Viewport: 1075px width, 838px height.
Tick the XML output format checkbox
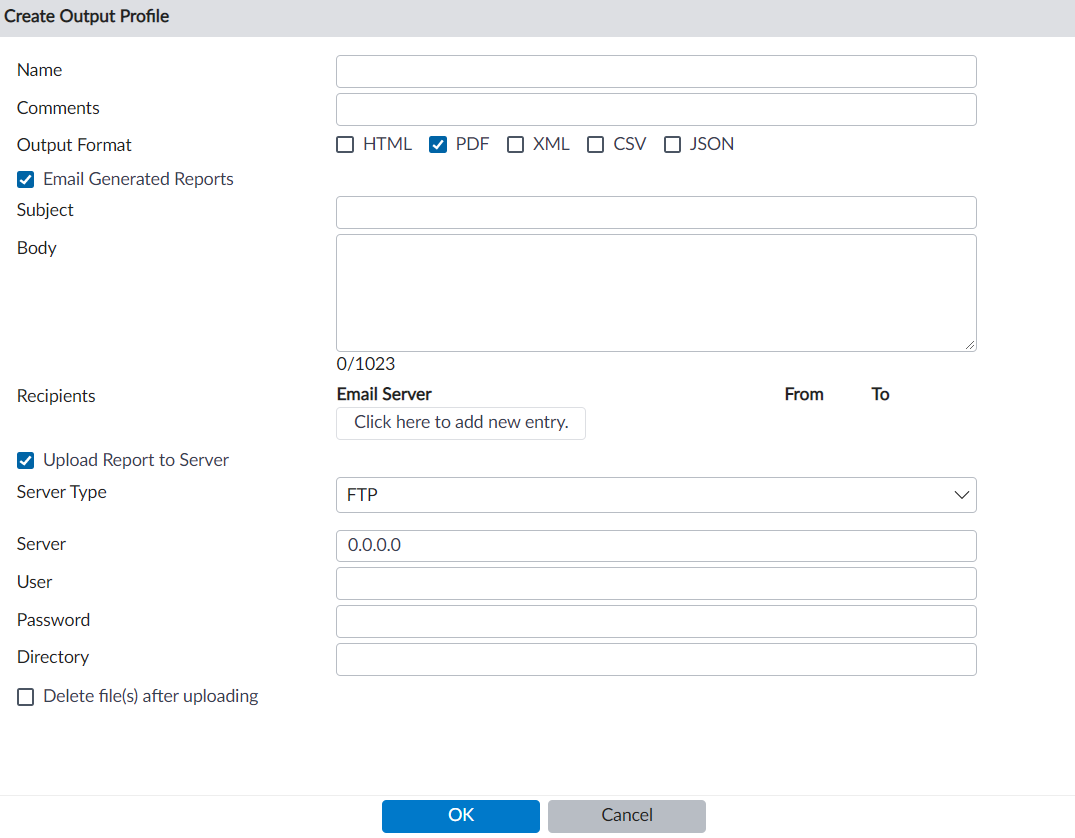click(x=516, y=145)
